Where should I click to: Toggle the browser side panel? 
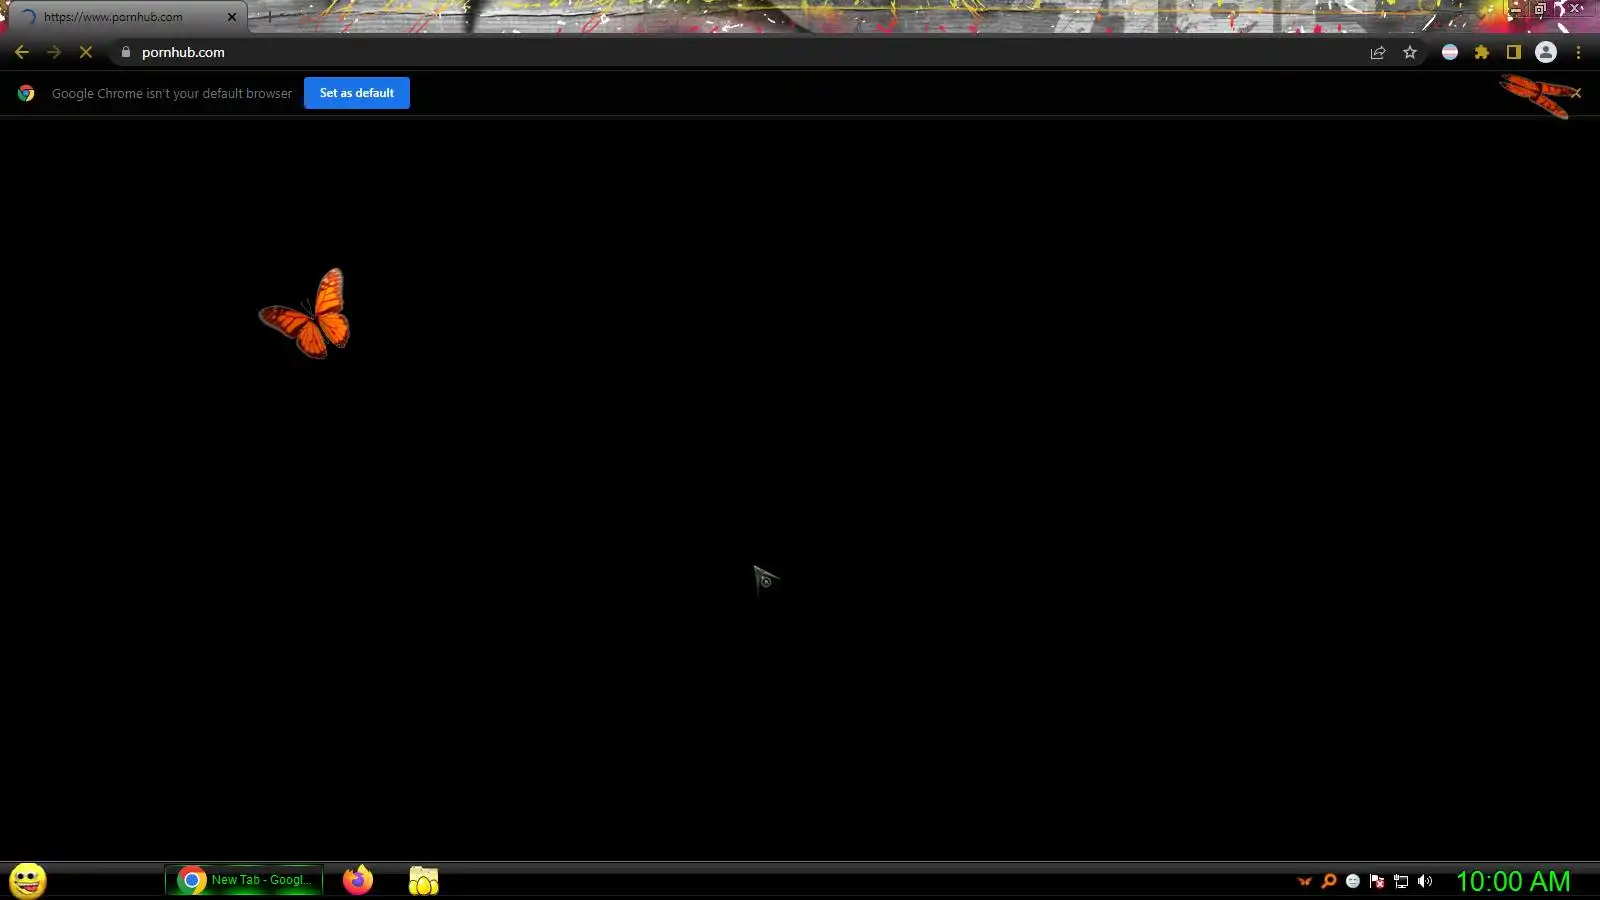click(x=1514, y=52)
